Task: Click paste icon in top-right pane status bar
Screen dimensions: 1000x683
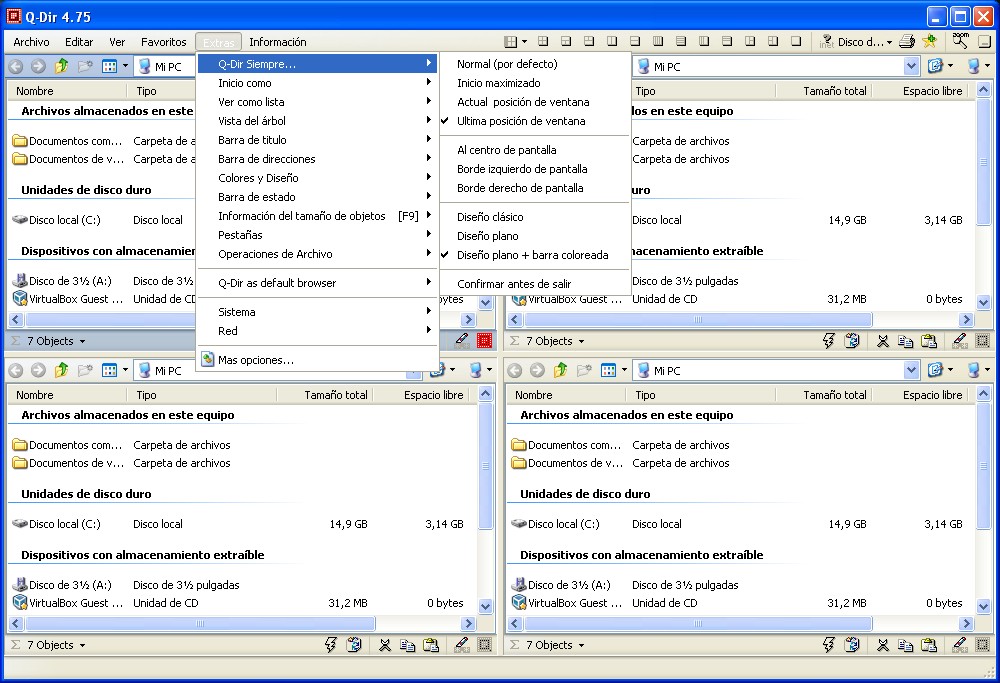Action: tap(929, 341)
